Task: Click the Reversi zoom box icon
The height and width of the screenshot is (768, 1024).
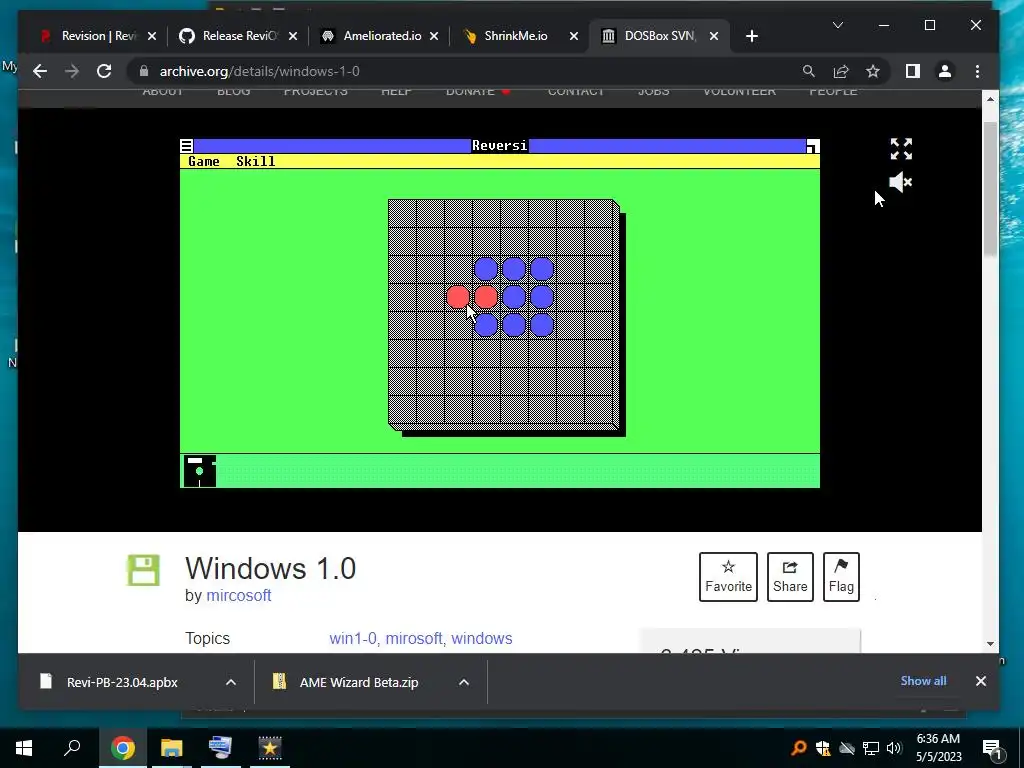Action: tap(812, 146)
